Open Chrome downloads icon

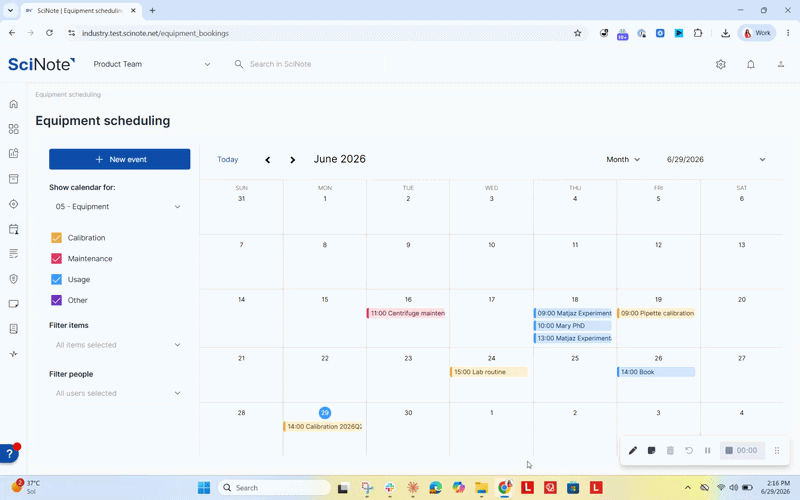click(x=725, y=33)
